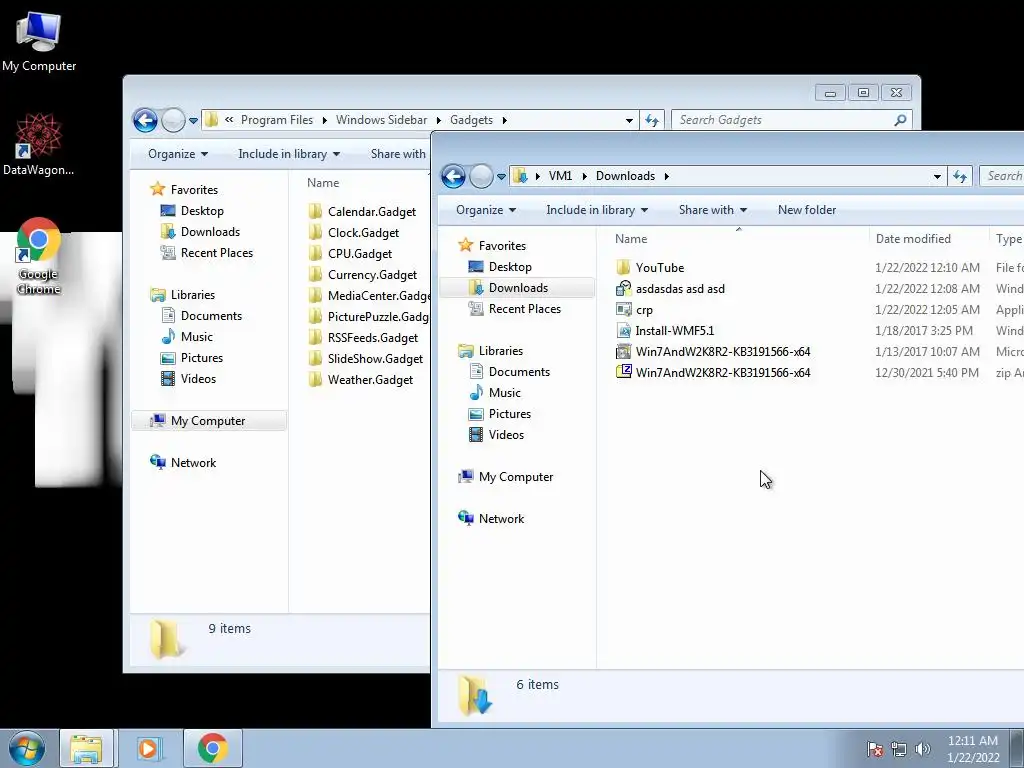Refresh the Gadgets window
This screenshot has height=768, width=1024.
coord(652,120)
